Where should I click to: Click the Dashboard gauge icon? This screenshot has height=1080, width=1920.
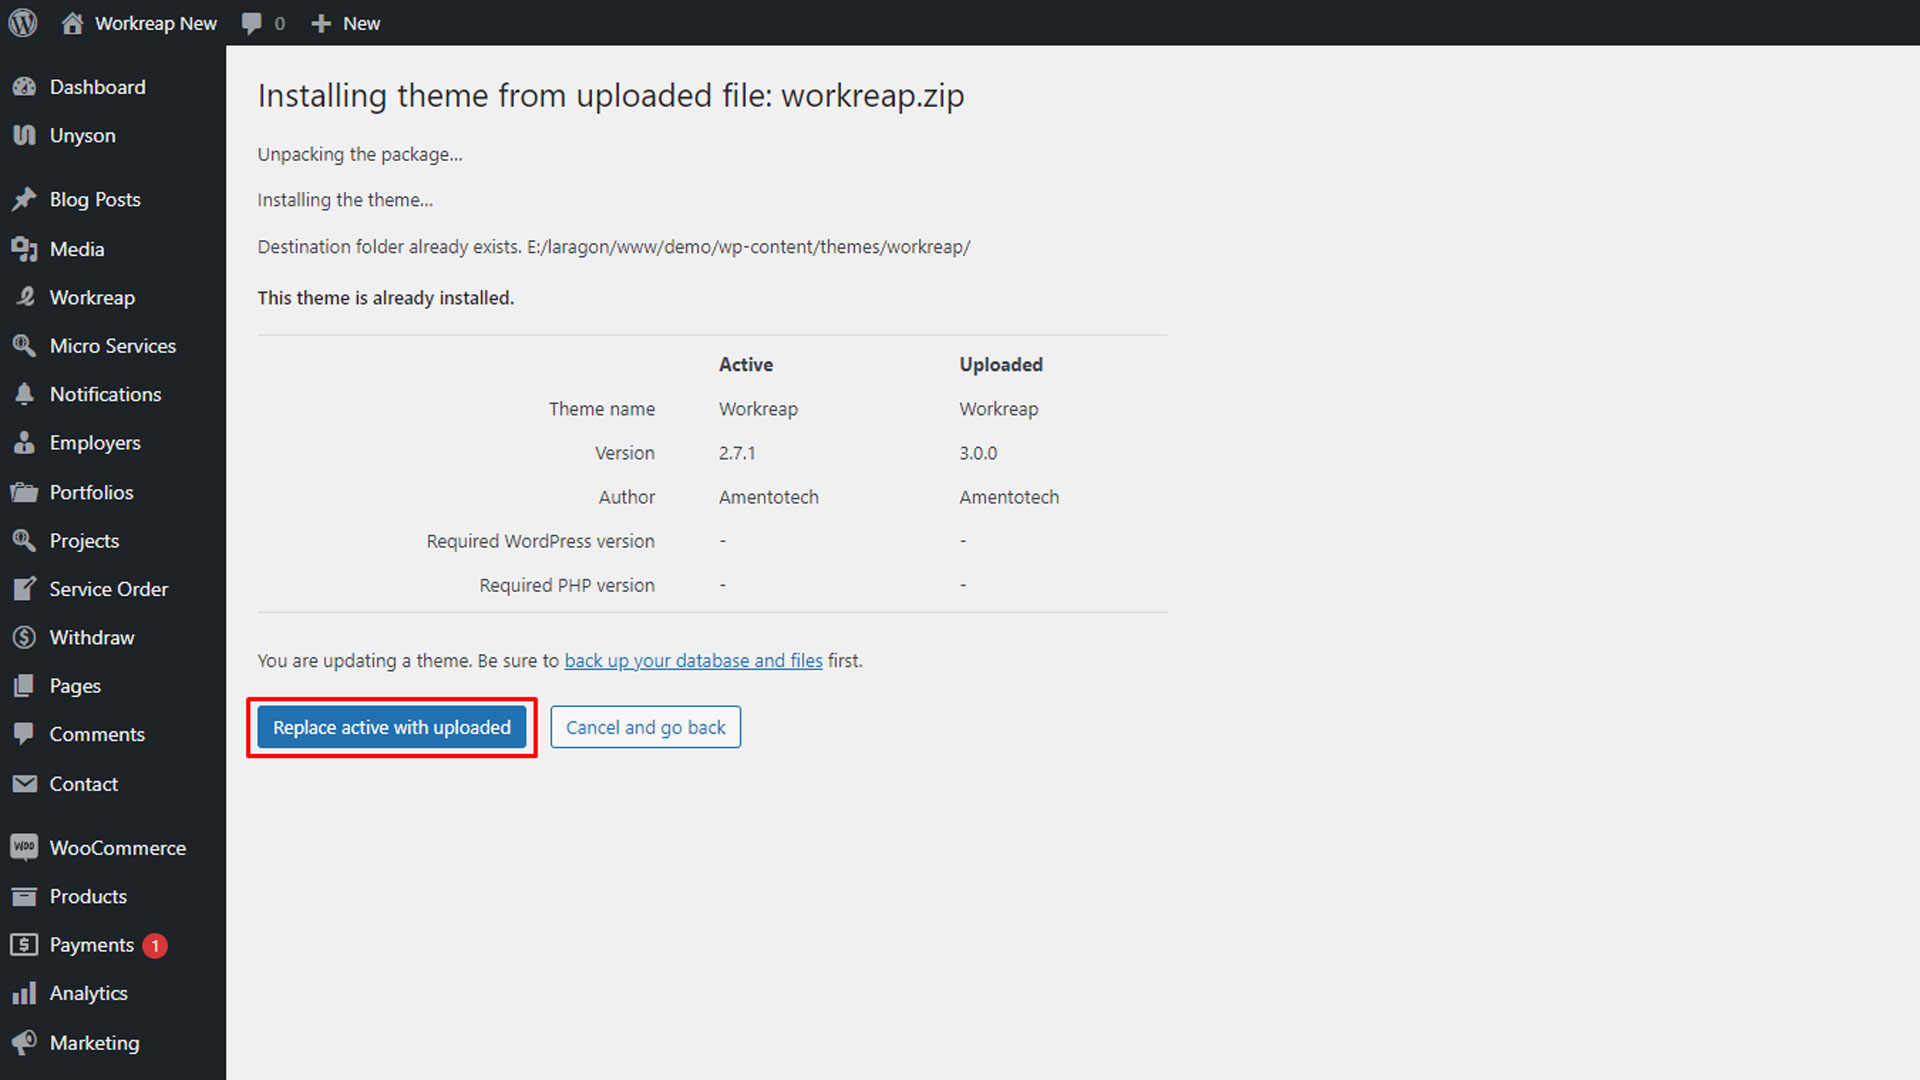[x=24, y=87]
